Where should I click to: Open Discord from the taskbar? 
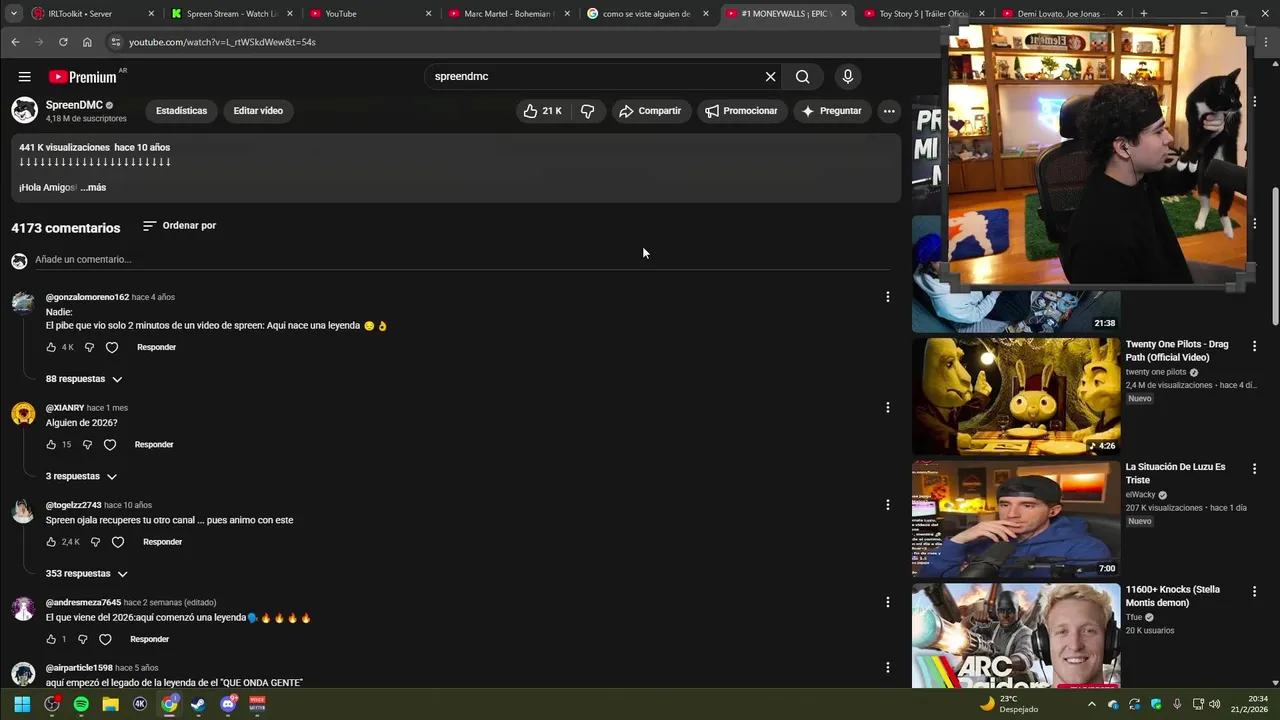click(x=228, y=704)
